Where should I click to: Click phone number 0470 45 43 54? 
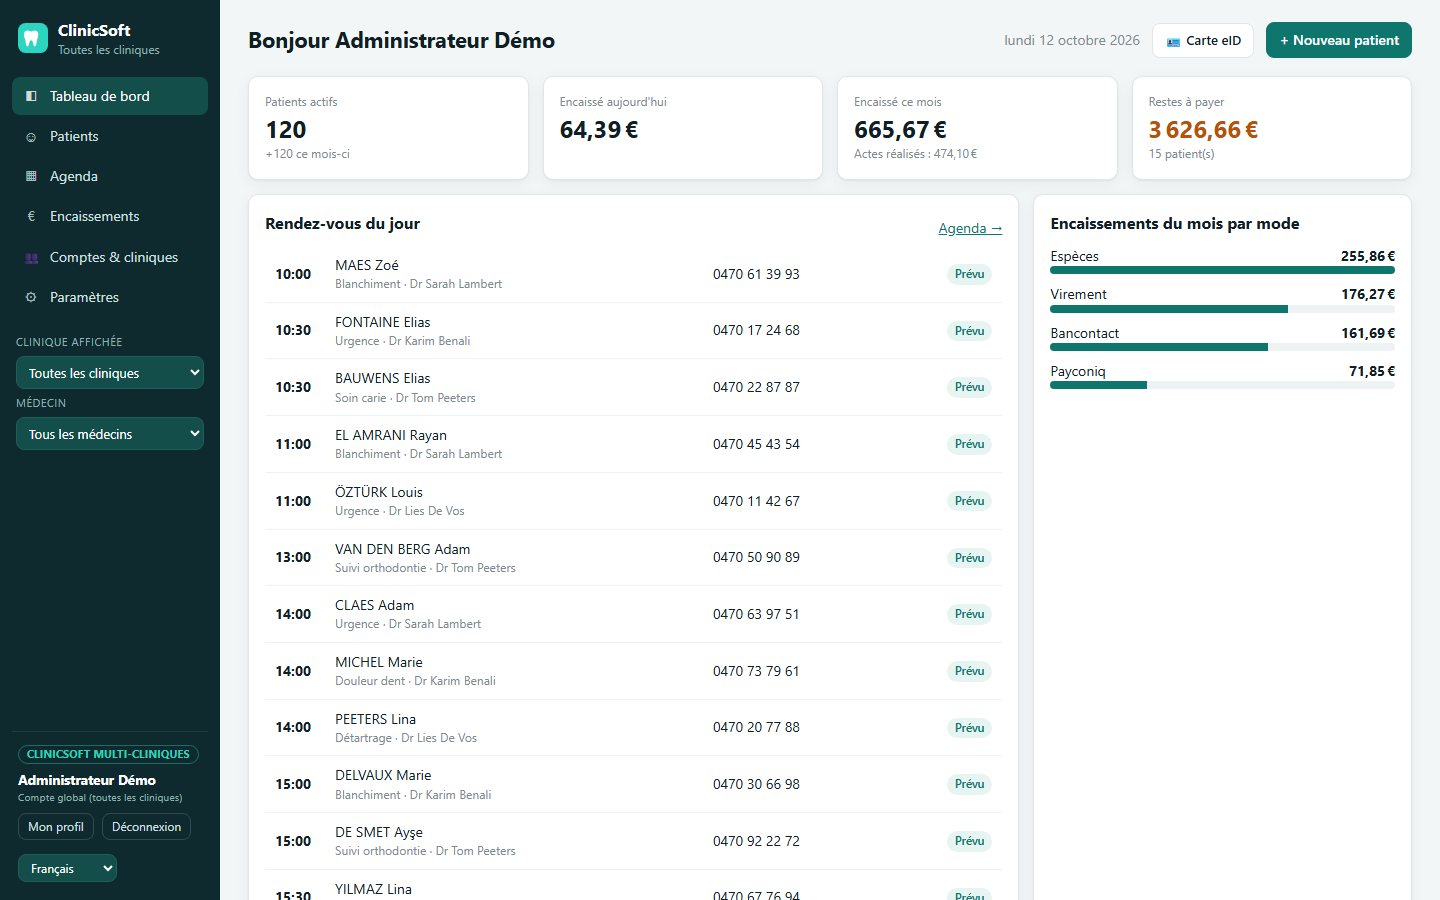pos(756,444)
